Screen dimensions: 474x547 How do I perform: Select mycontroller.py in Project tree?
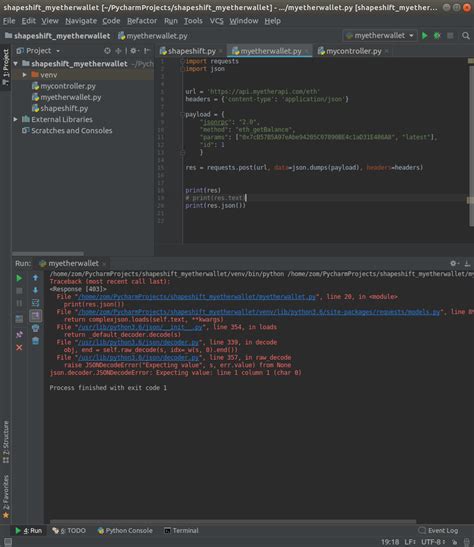[x=68, y=86]
